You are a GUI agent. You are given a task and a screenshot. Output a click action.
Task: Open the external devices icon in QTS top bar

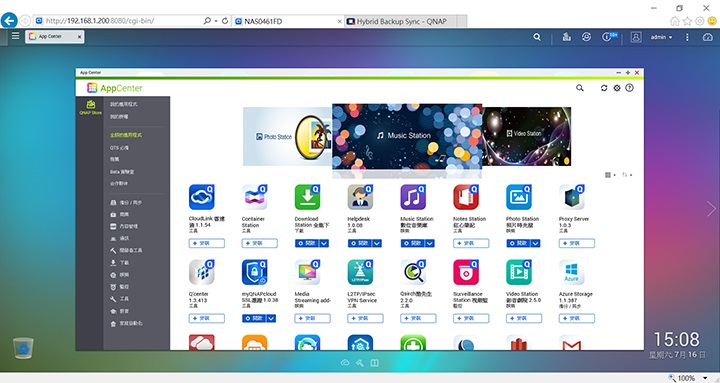(586, 37)
